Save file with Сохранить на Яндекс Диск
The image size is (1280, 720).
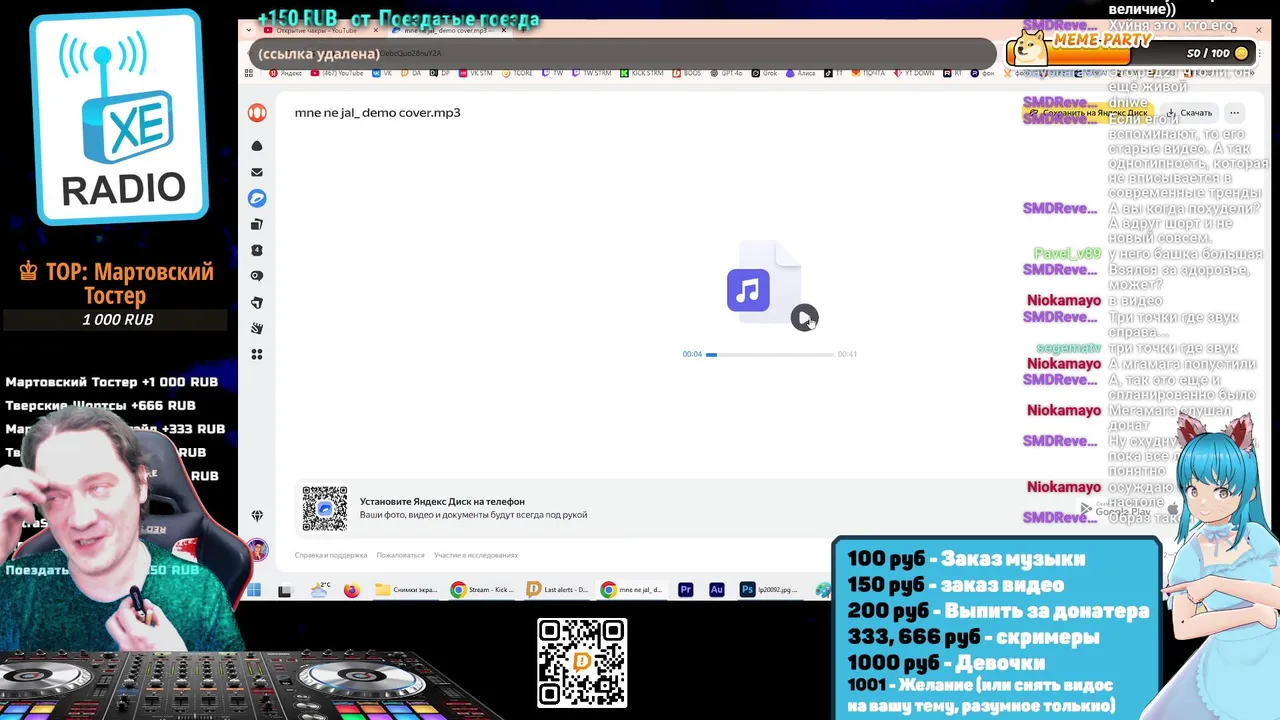tap(1088, 113)
